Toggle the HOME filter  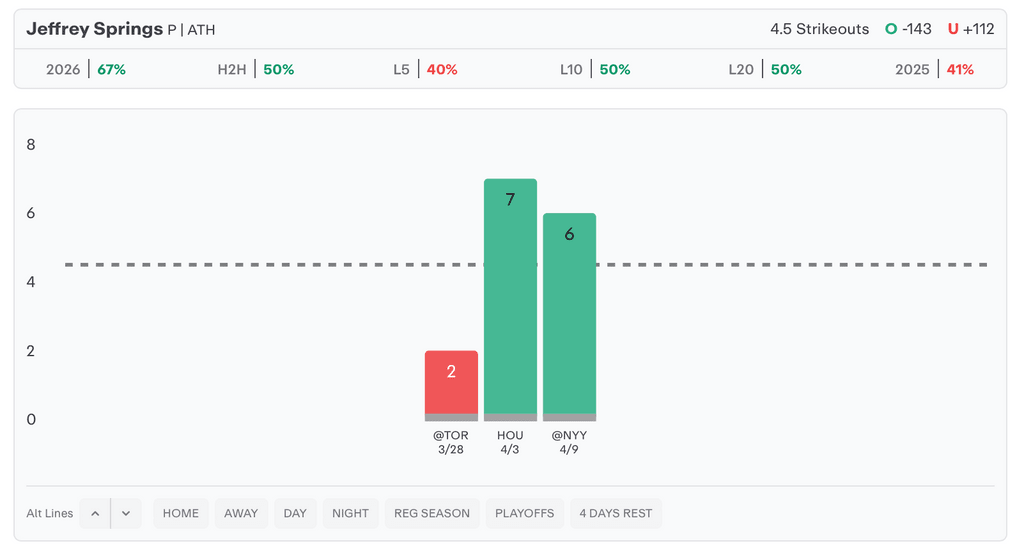click(x=181, y=513)
